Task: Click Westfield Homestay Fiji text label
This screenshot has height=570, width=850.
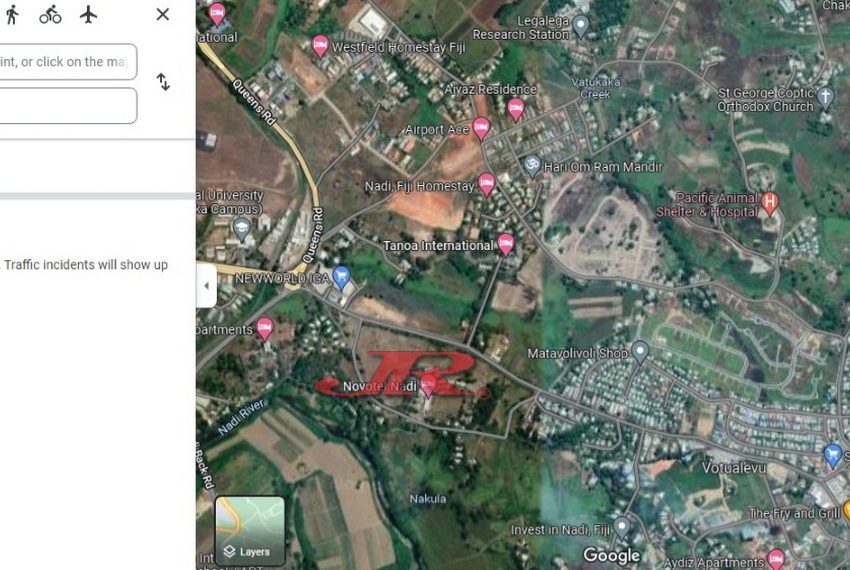Action: point(398,47)
